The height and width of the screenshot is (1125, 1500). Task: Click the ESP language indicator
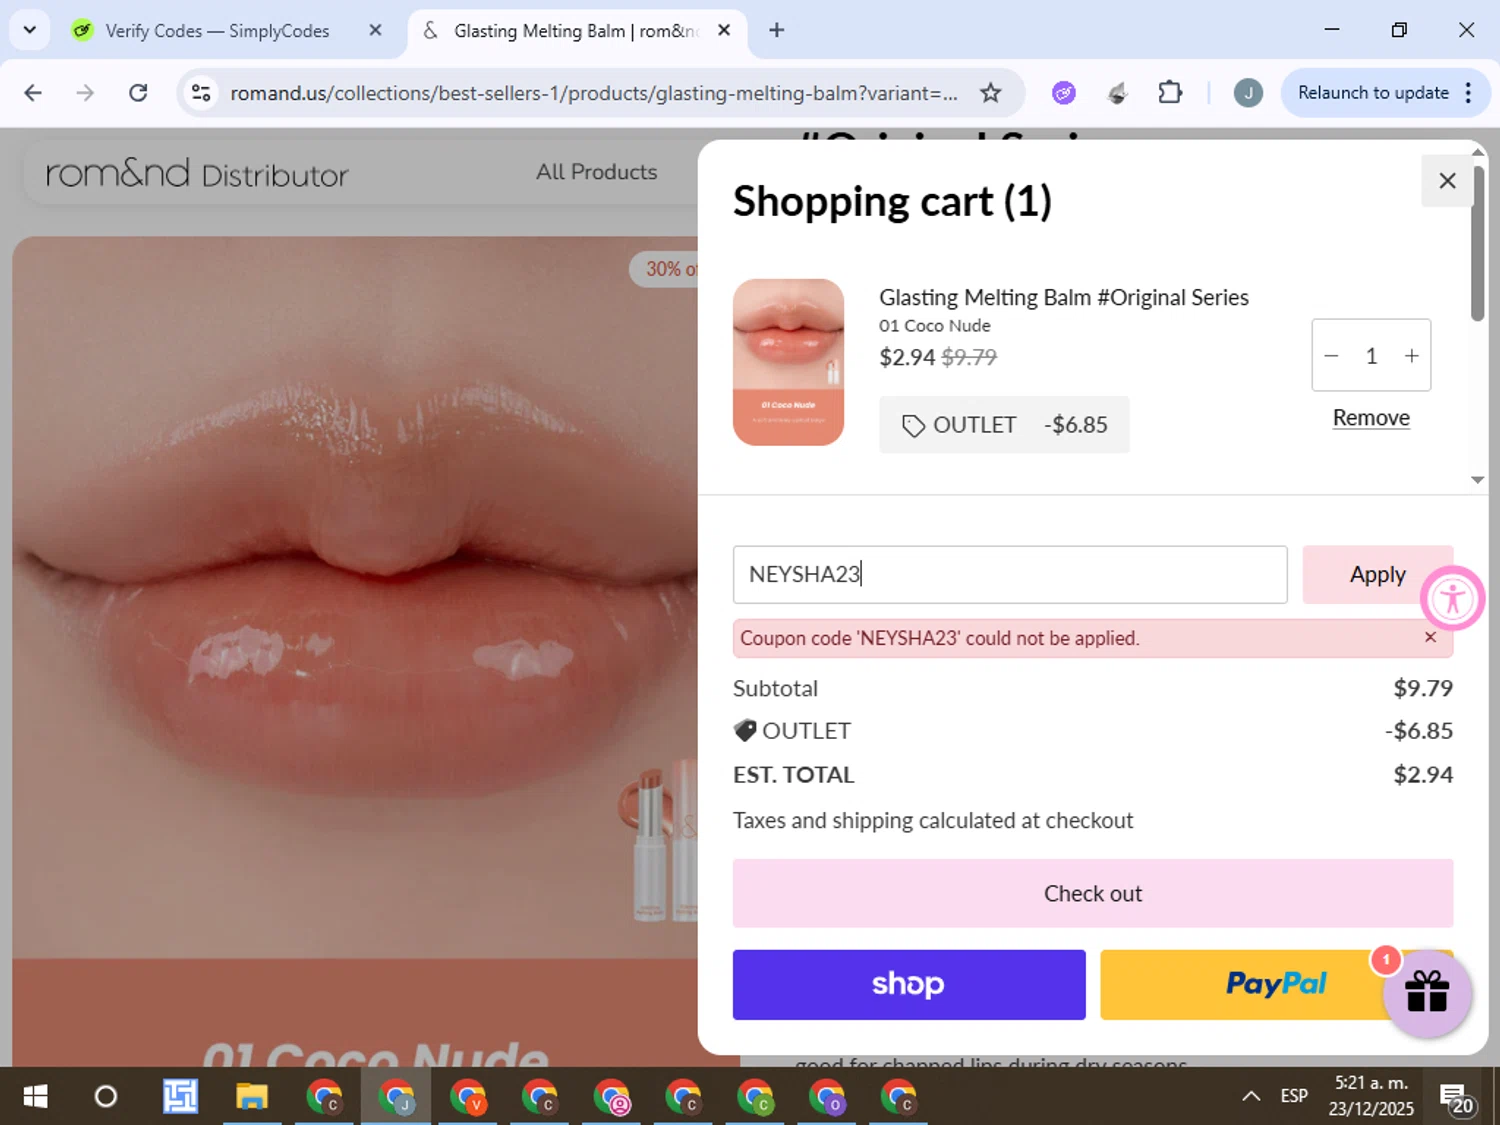click(1294, 1096)
